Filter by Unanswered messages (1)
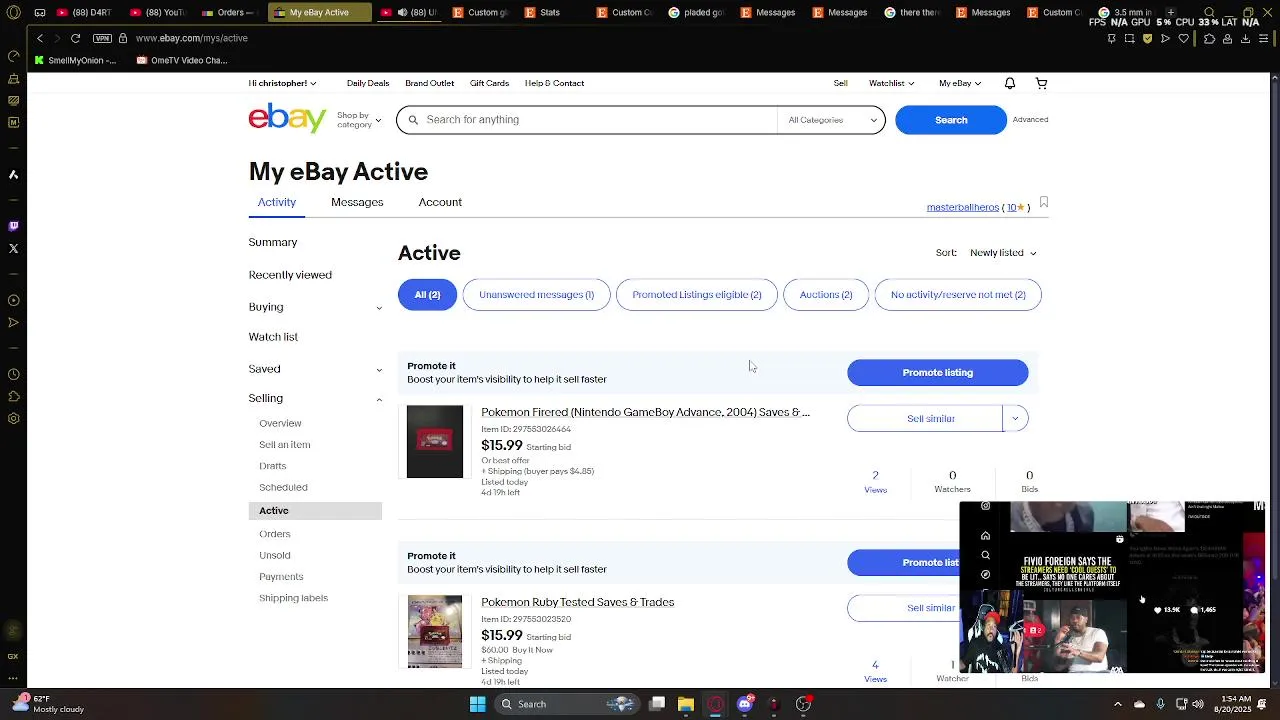The image size is (1280, 720). (x=536, y=294)
